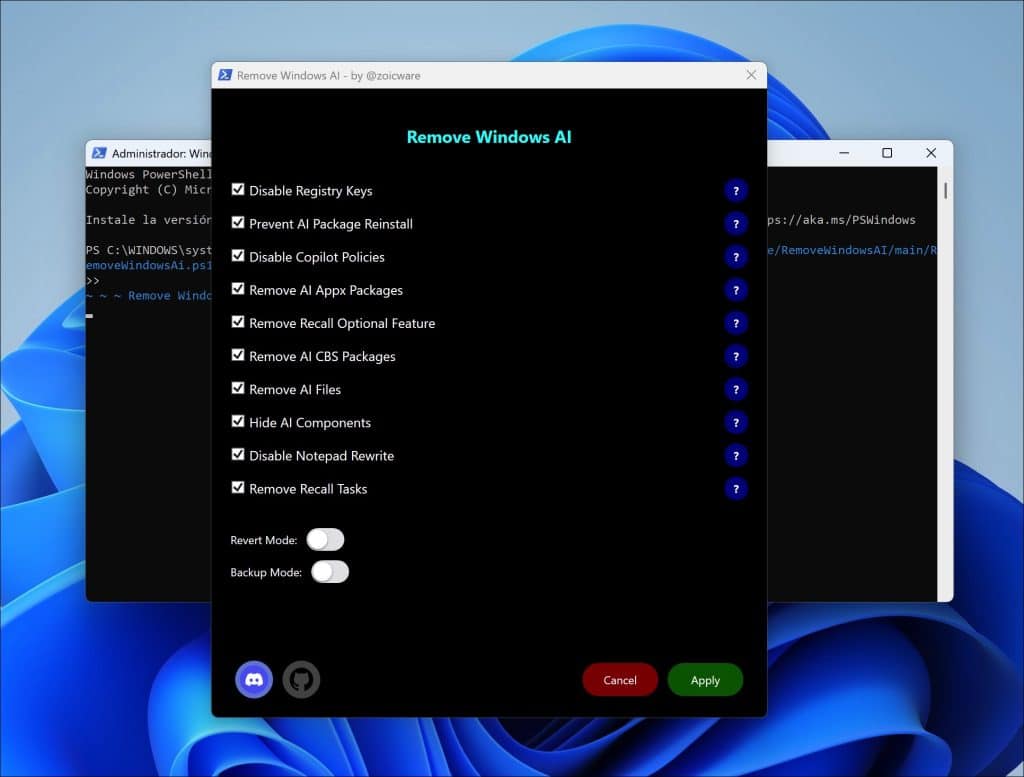Click the help icon for Remove Recall Optional Feature
This screenshot has height=777, width=1024.
(736, 323)
